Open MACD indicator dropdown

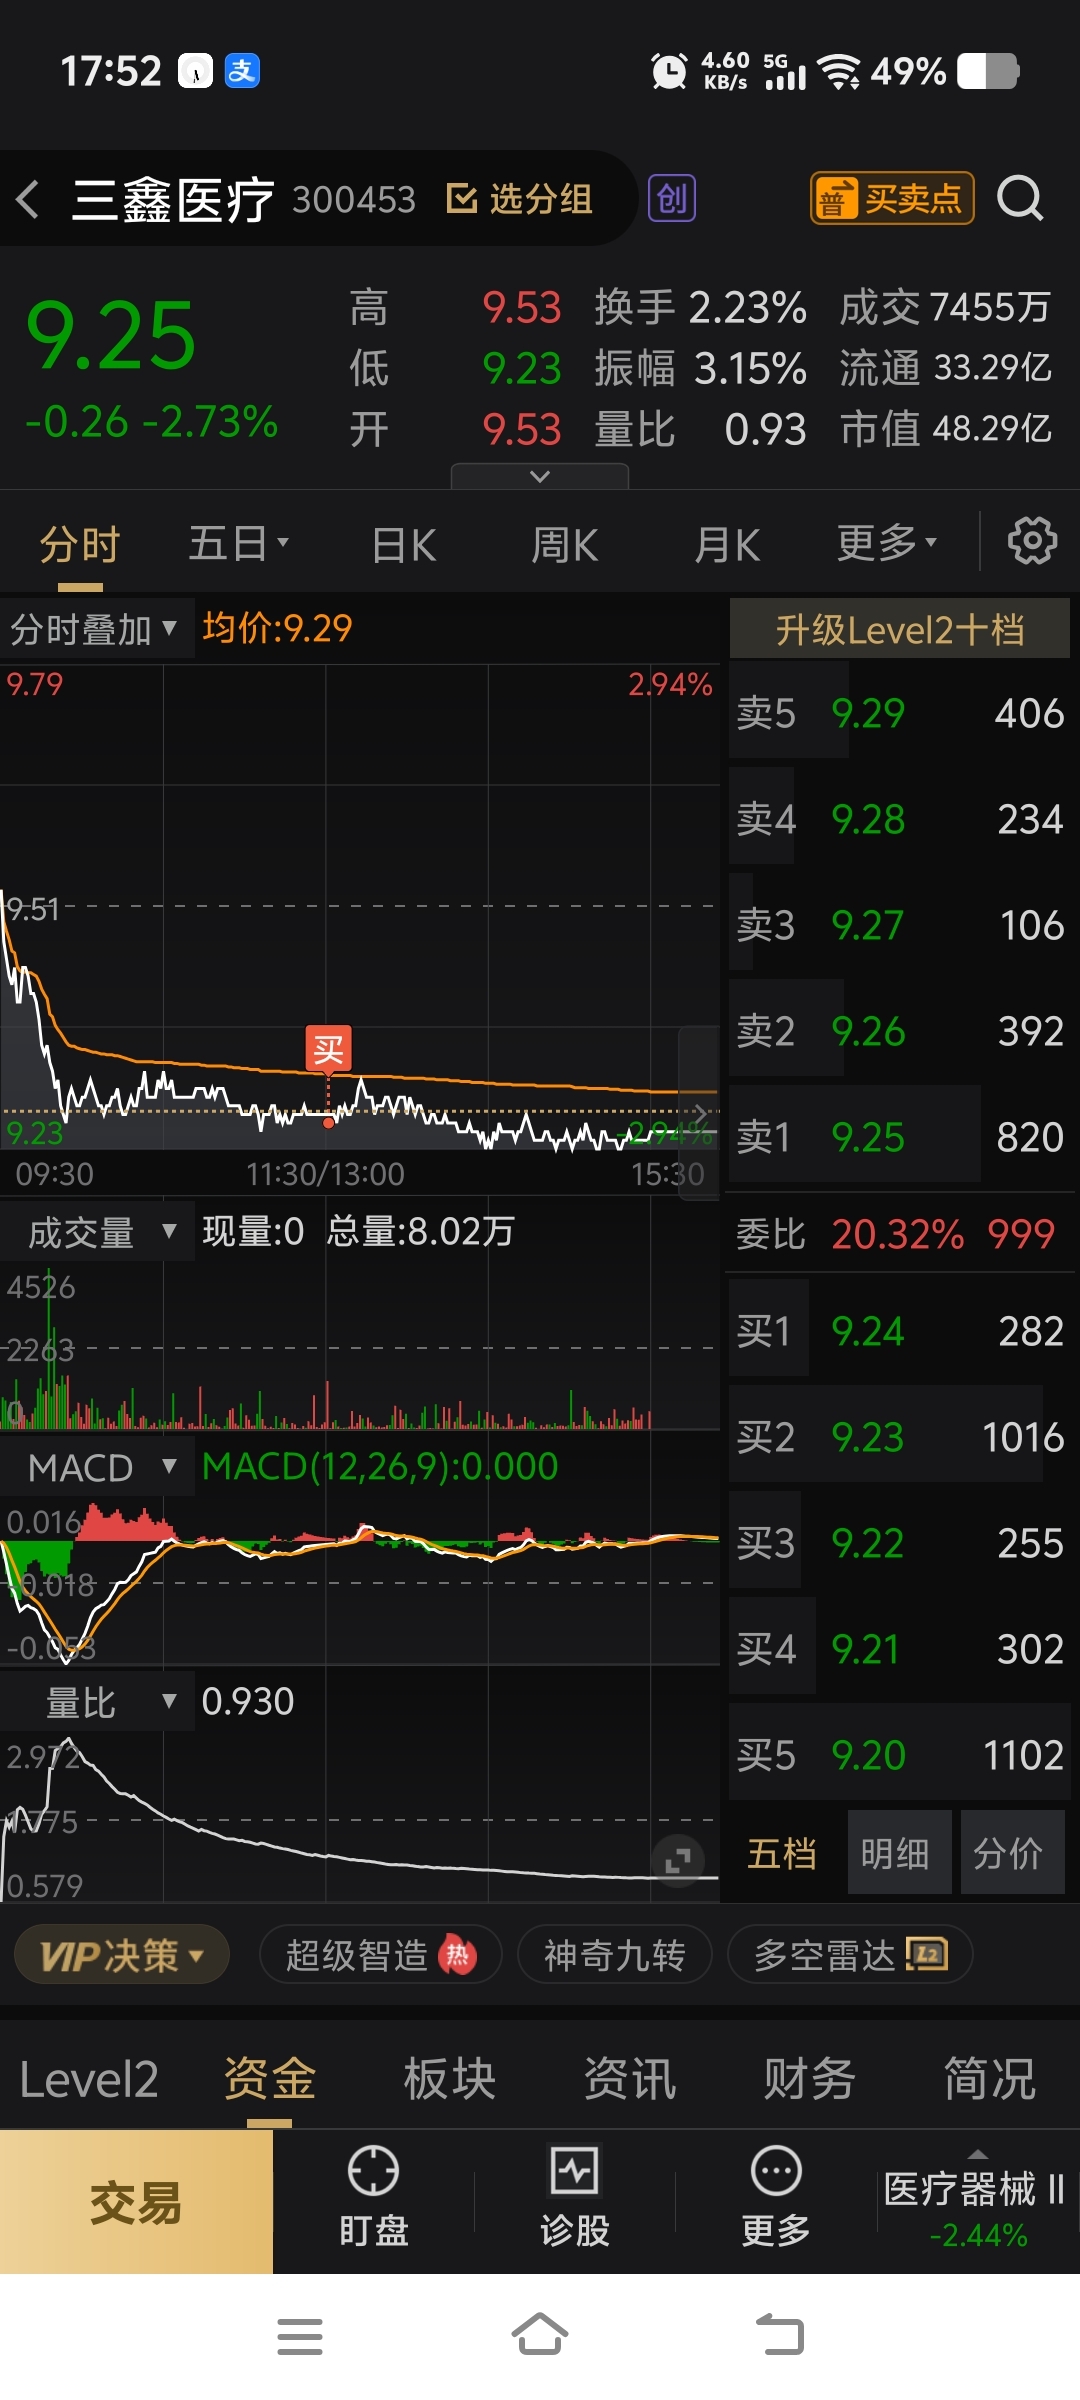[96, 1467]
